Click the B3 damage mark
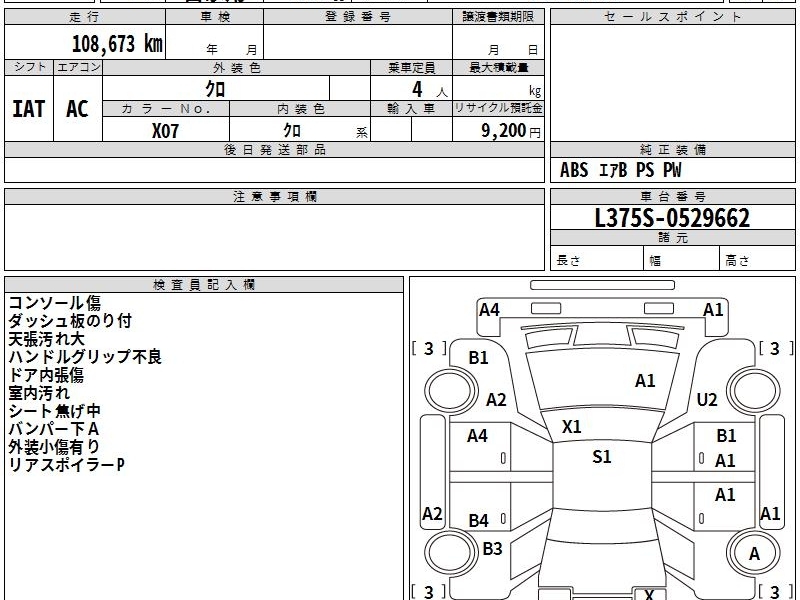 pyautogui.click(x=492, y=548)
